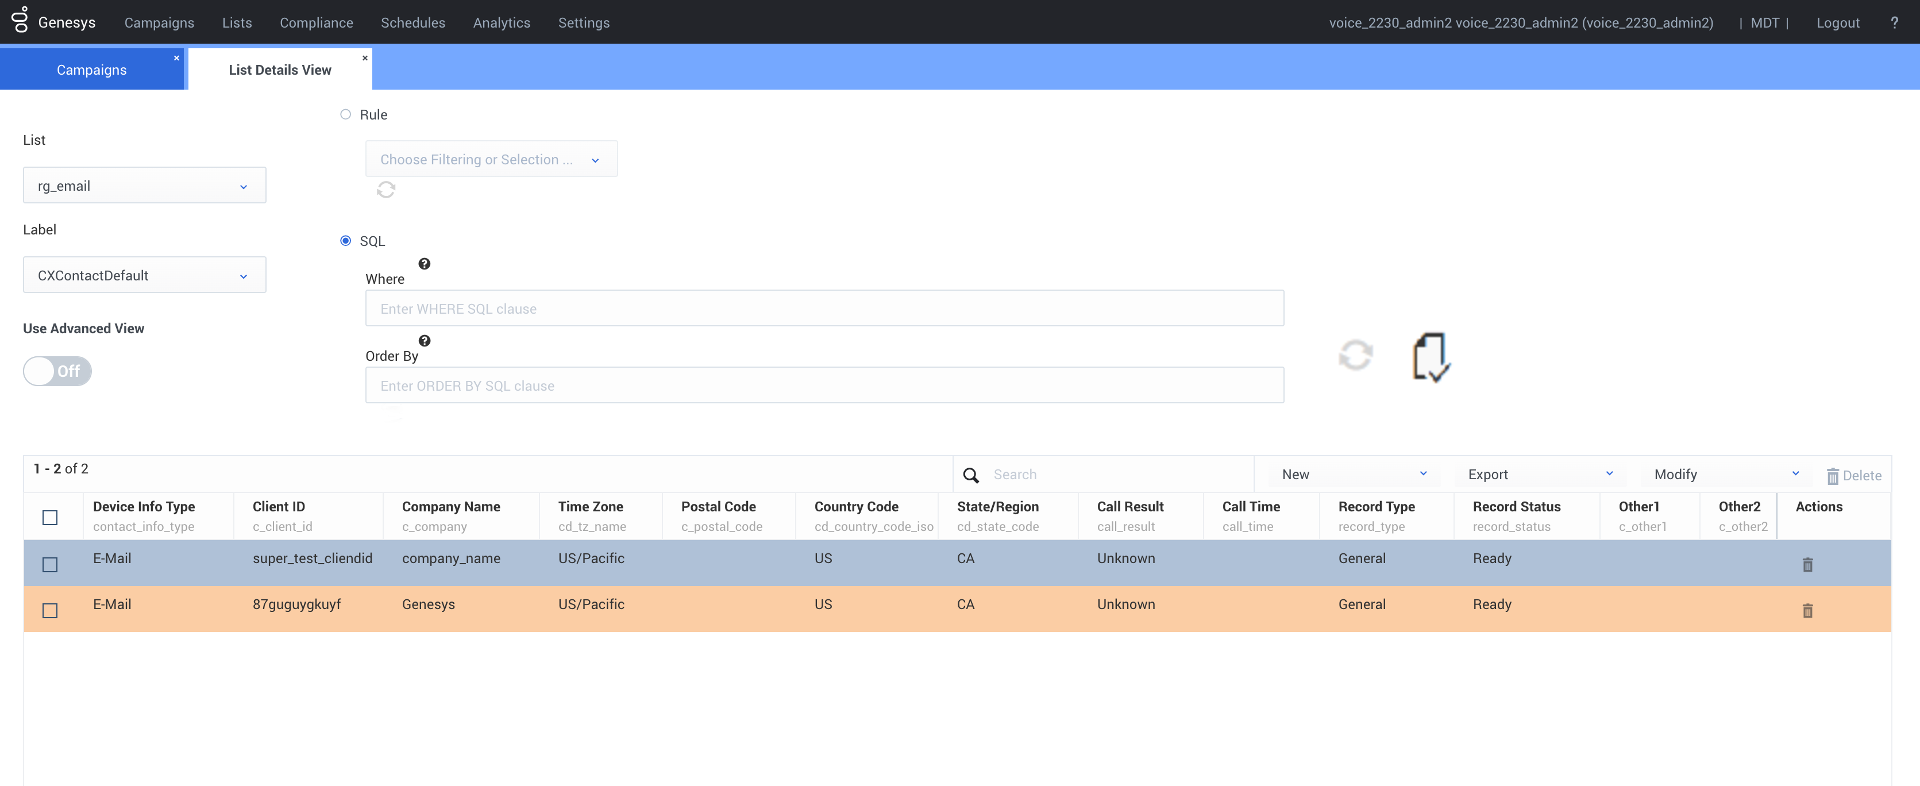Click the help icon next to Where
Viewport: 1920px width, 786px height.
[x=424, y=264]
